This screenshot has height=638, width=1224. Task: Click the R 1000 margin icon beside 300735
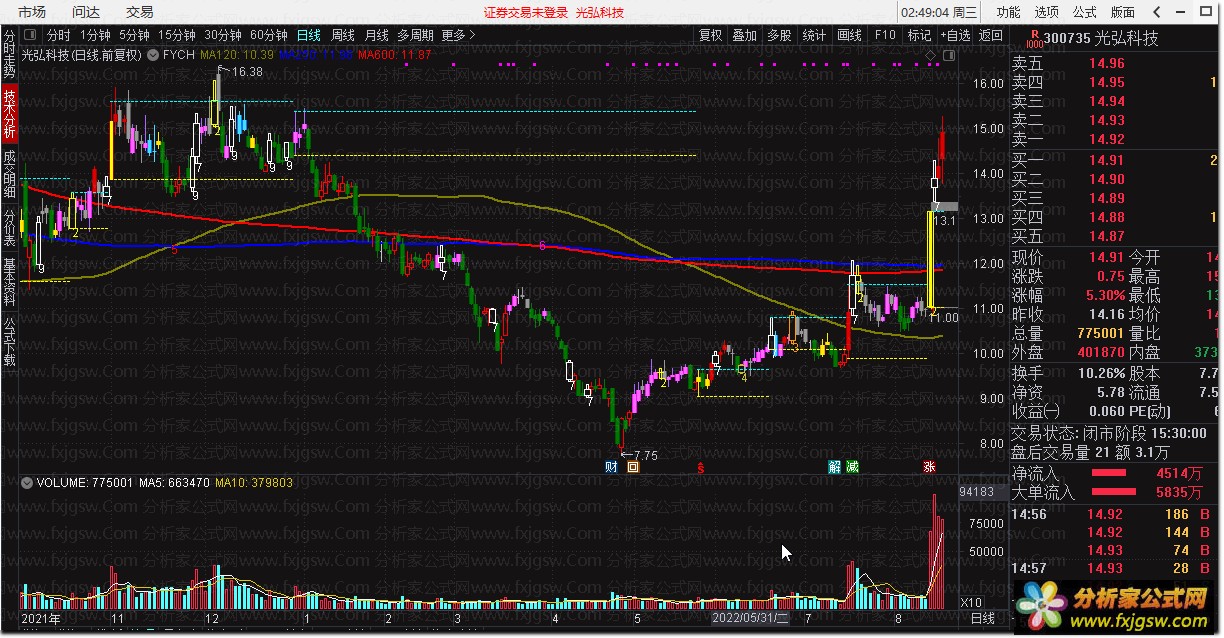pyautogui.click(x=1033, y=39)
